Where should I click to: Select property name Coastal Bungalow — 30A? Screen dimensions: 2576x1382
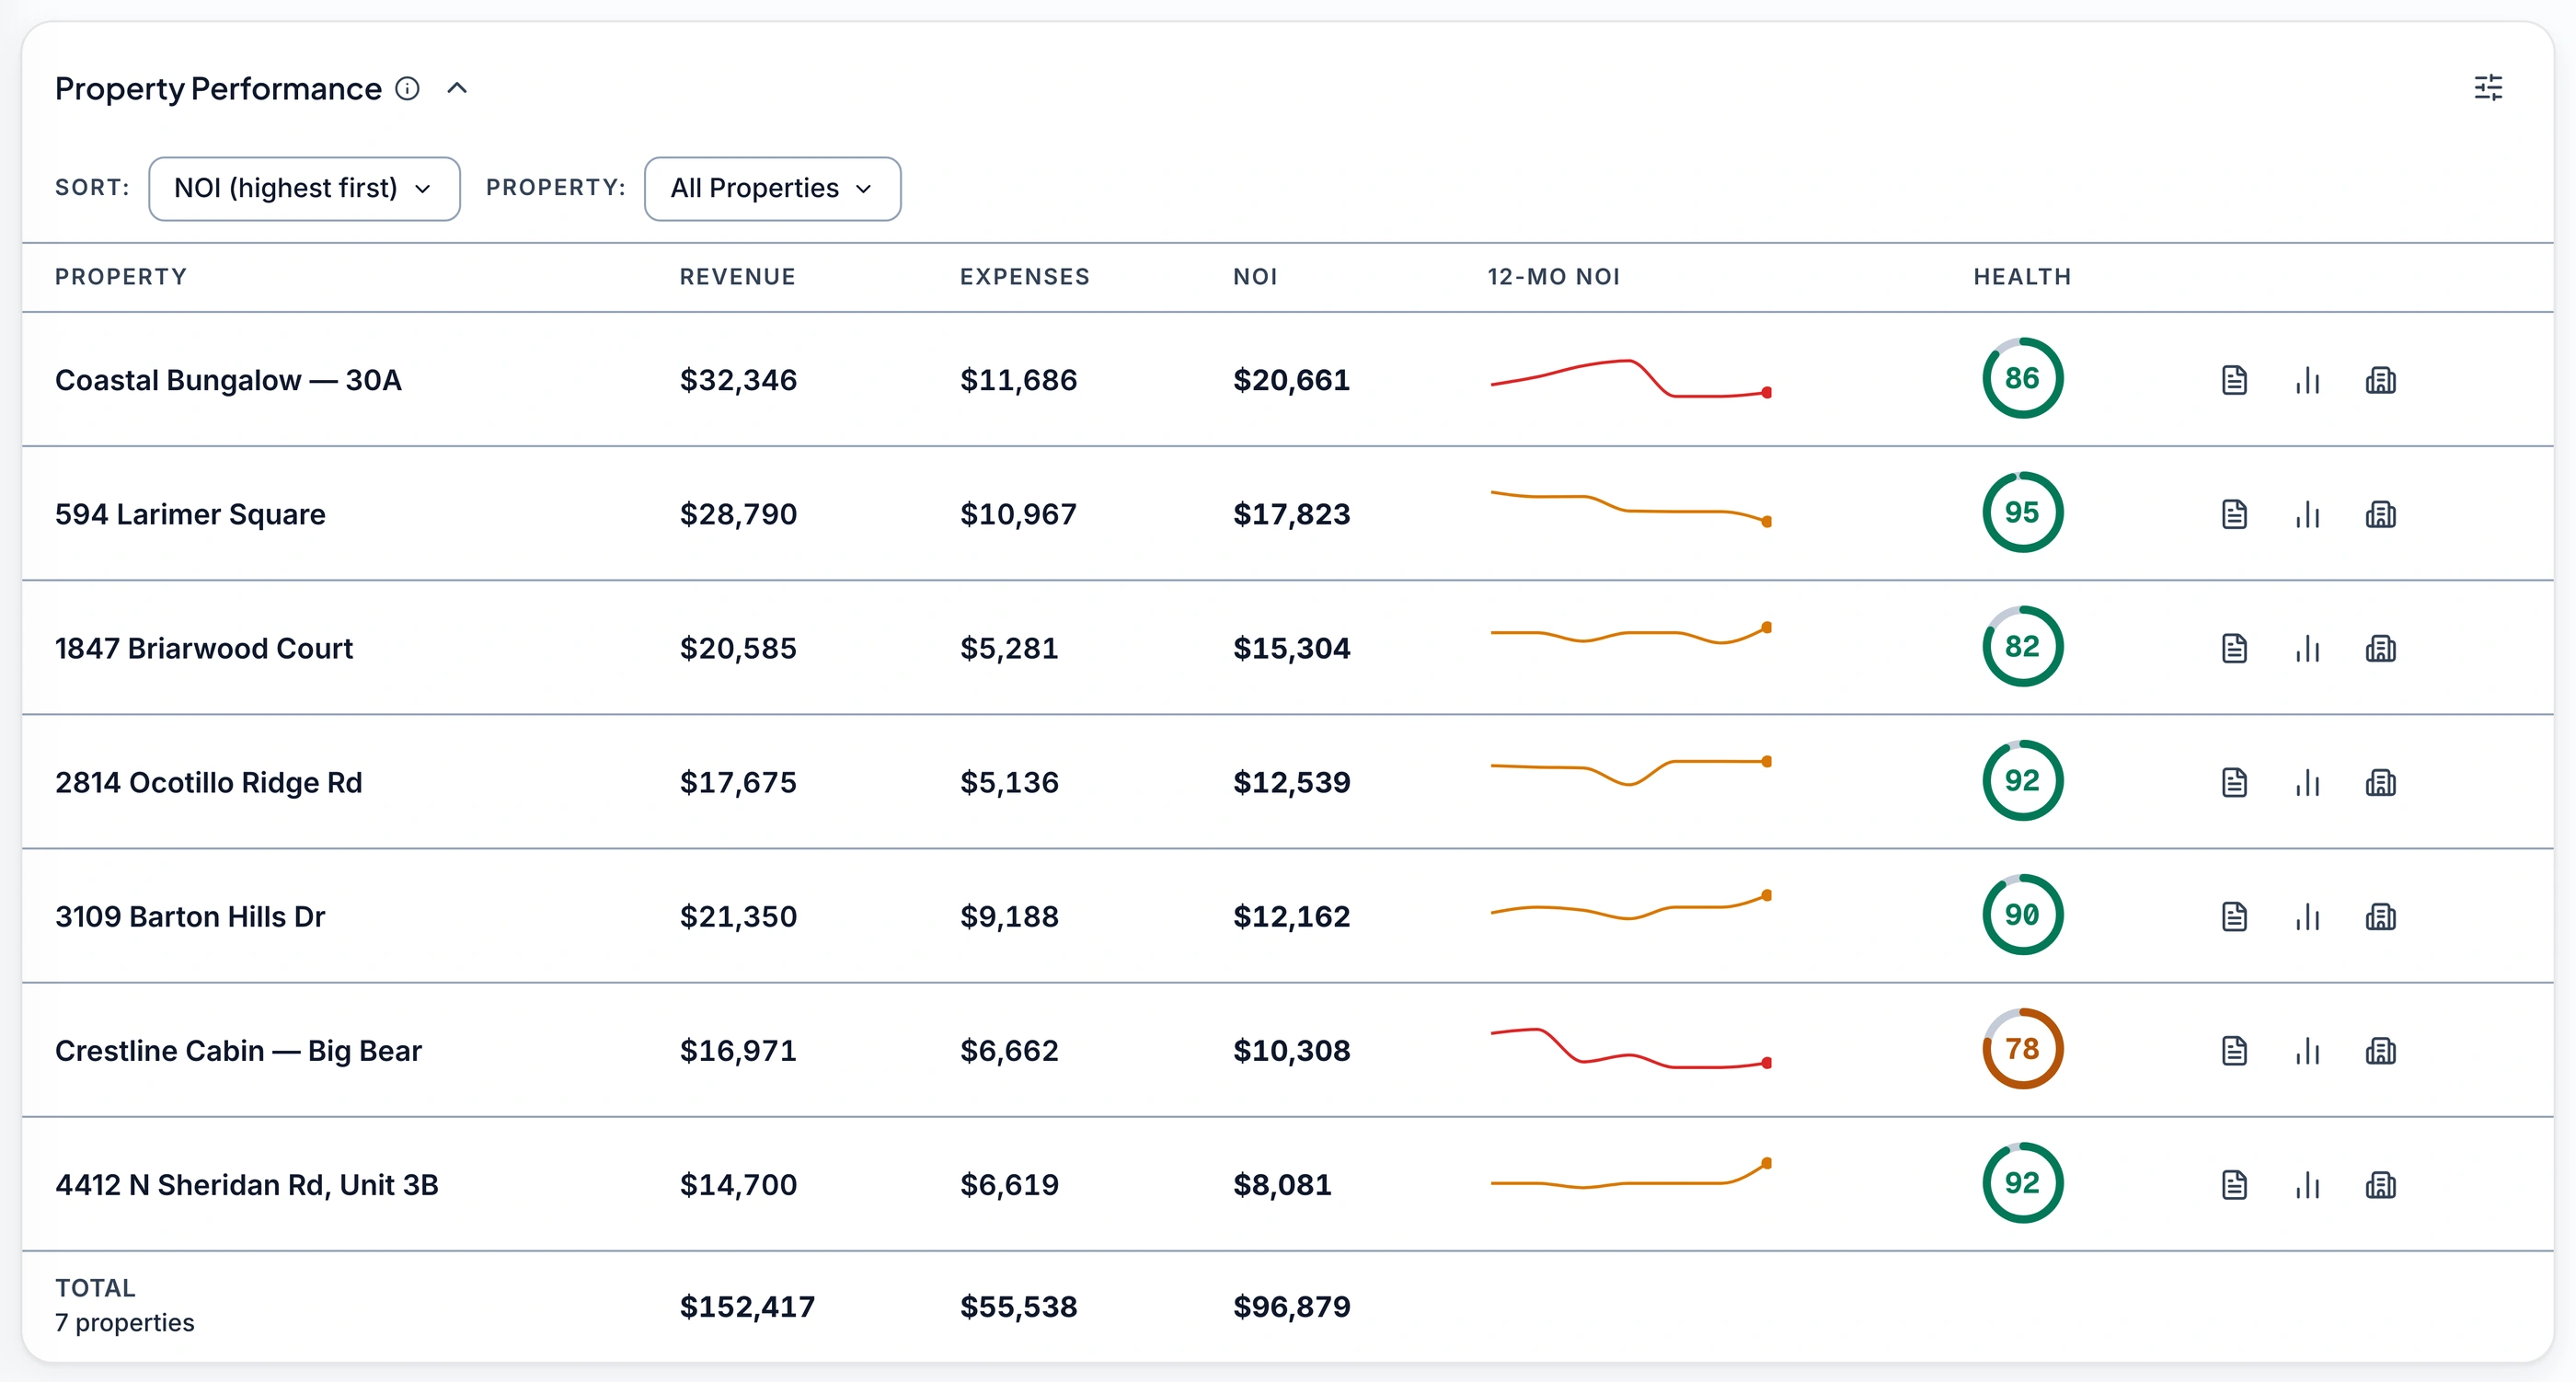click(x=228, y=380)
